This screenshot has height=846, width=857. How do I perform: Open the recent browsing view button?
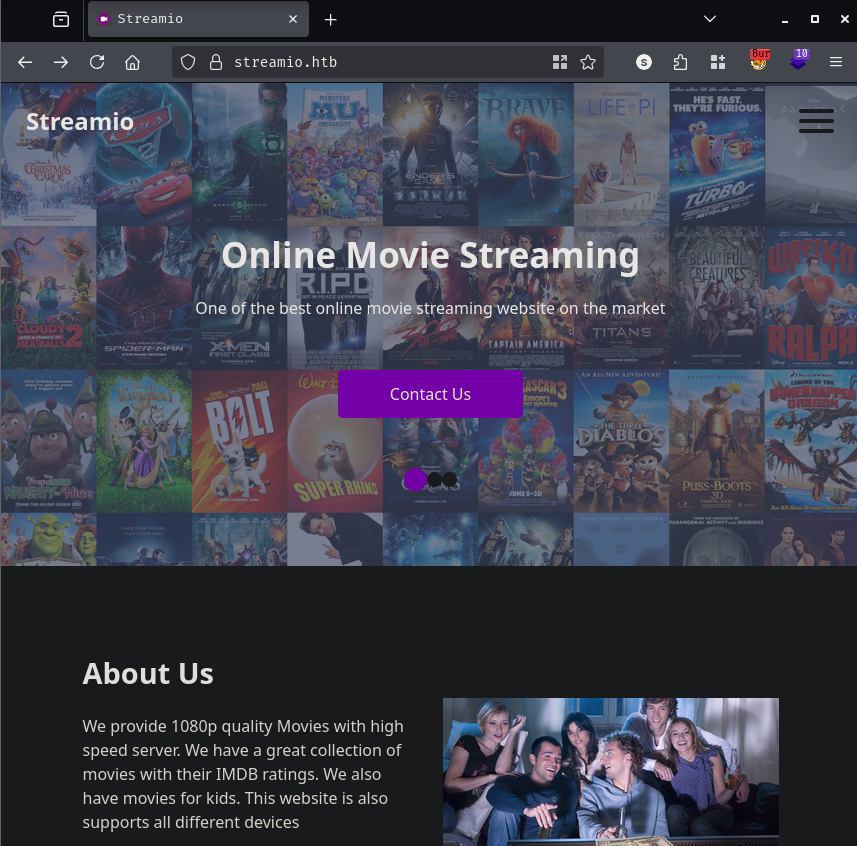[61, 19]
